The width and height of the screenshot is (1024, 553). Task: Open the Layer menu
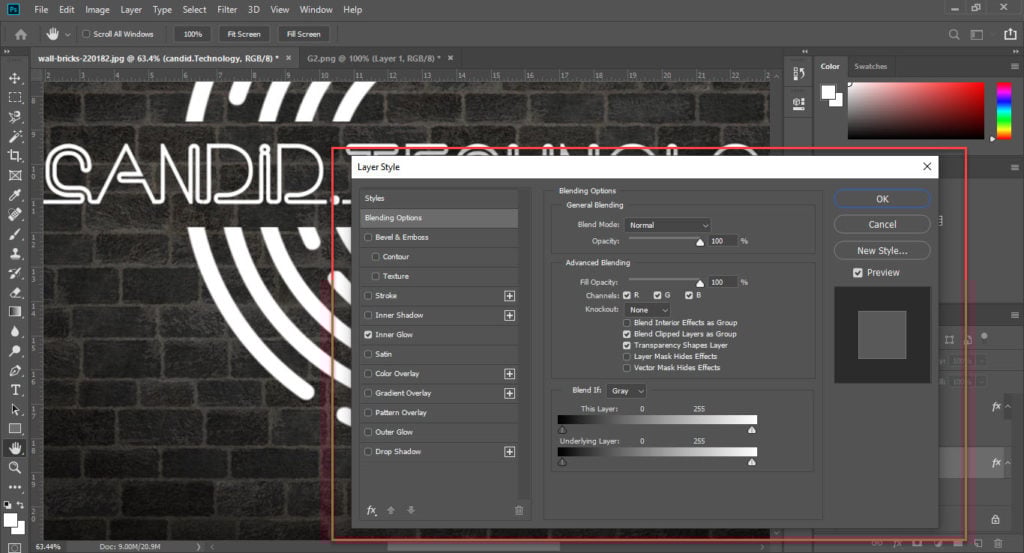coord(131,10)
